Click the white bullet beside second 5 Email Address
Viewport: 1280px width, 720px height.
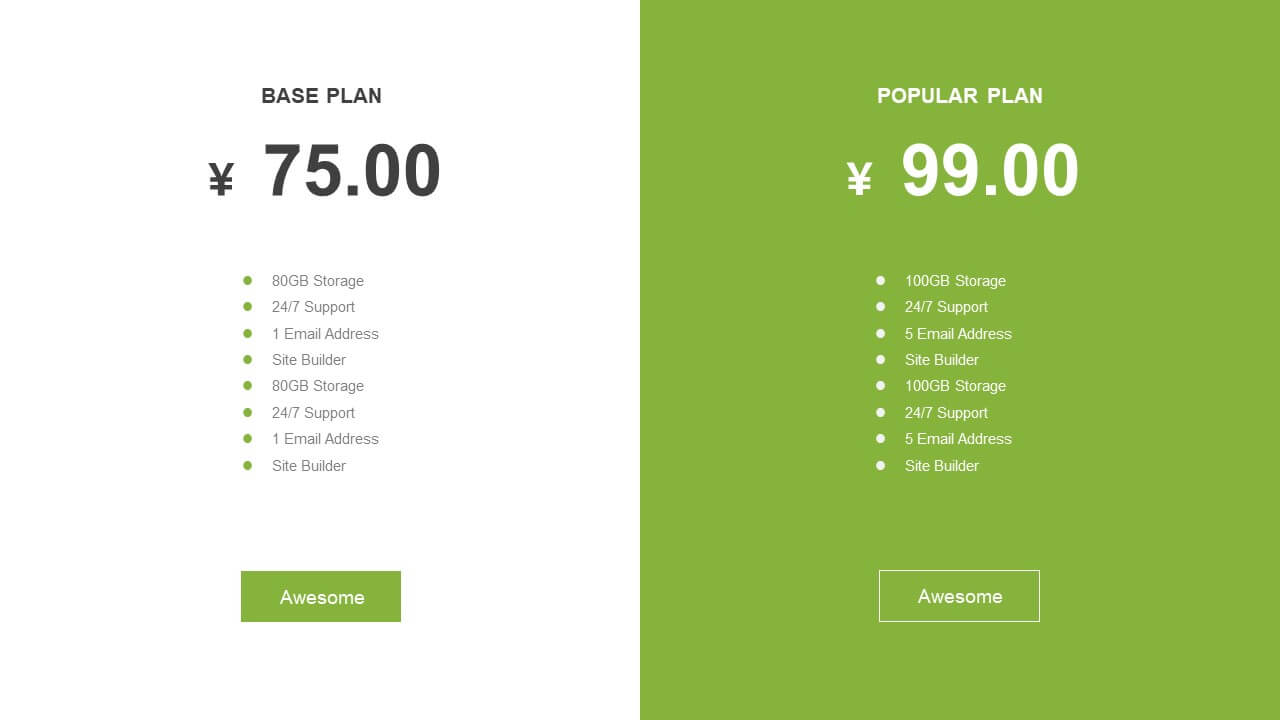click(881, 438)
